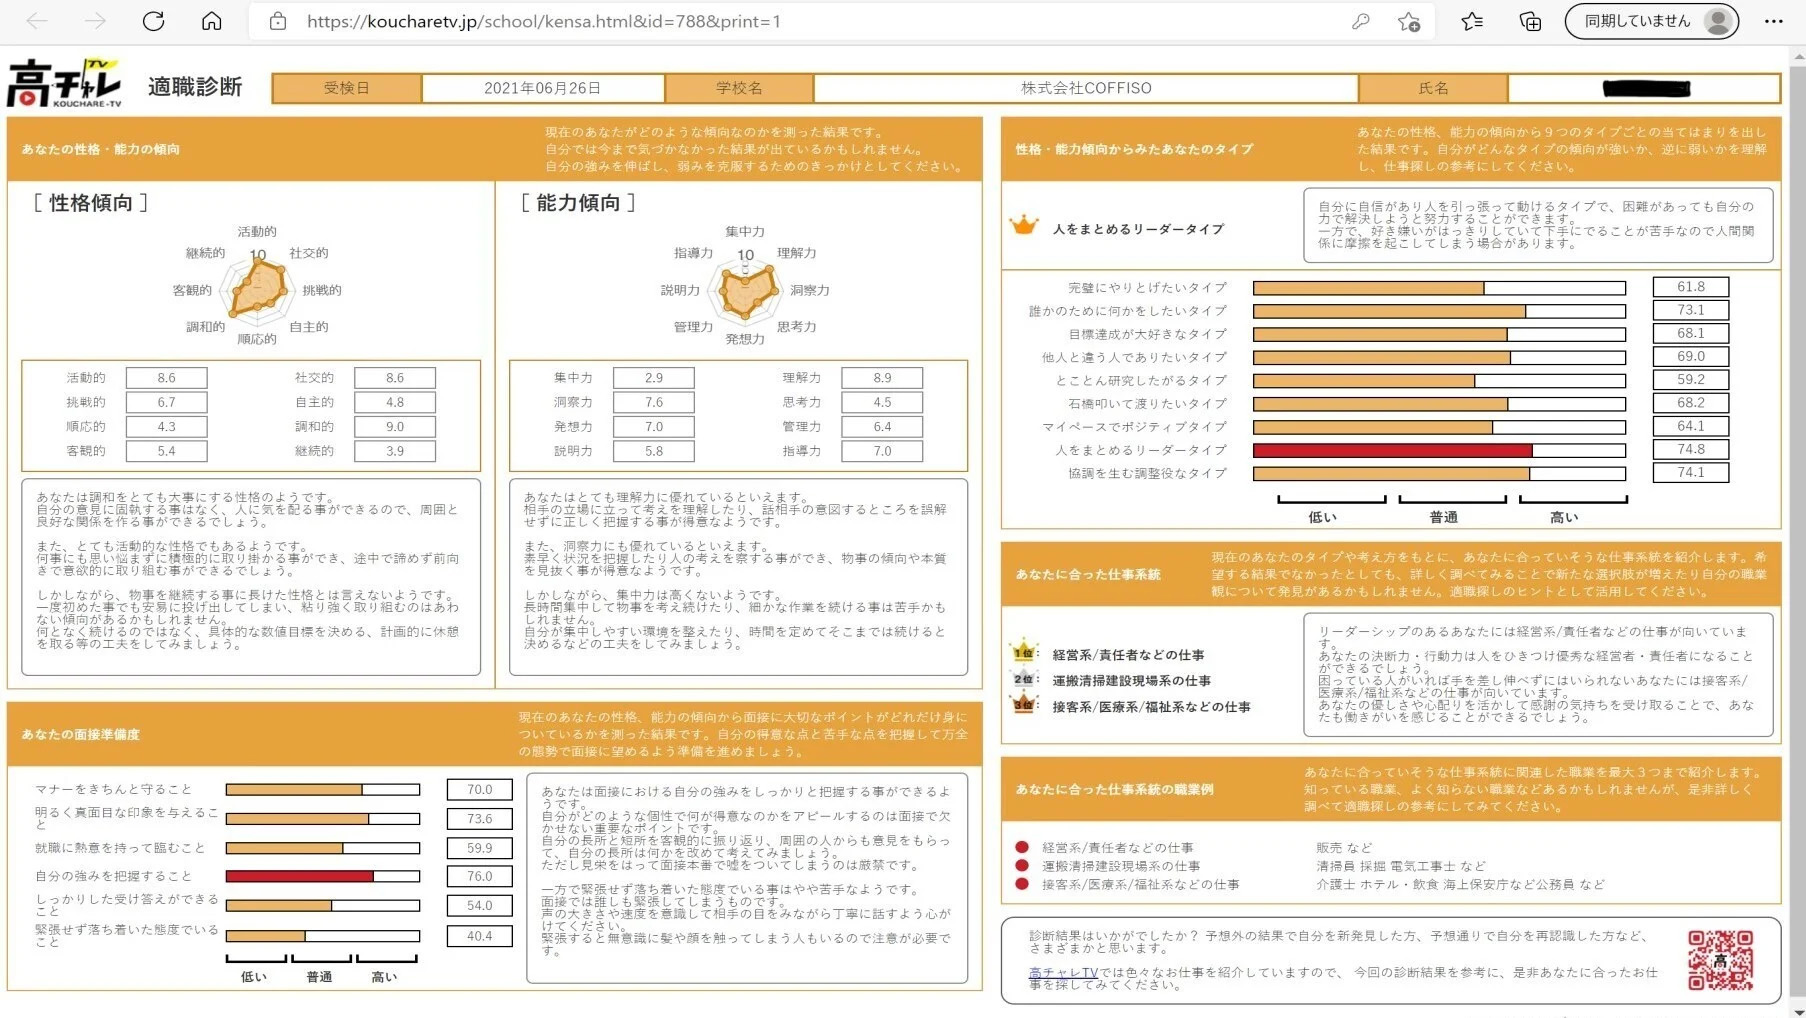Screen dimensions: 1806x1018
Task: Click the 1位 rank badge for 経営系/責任者
Action: [x=1024, y=653]
